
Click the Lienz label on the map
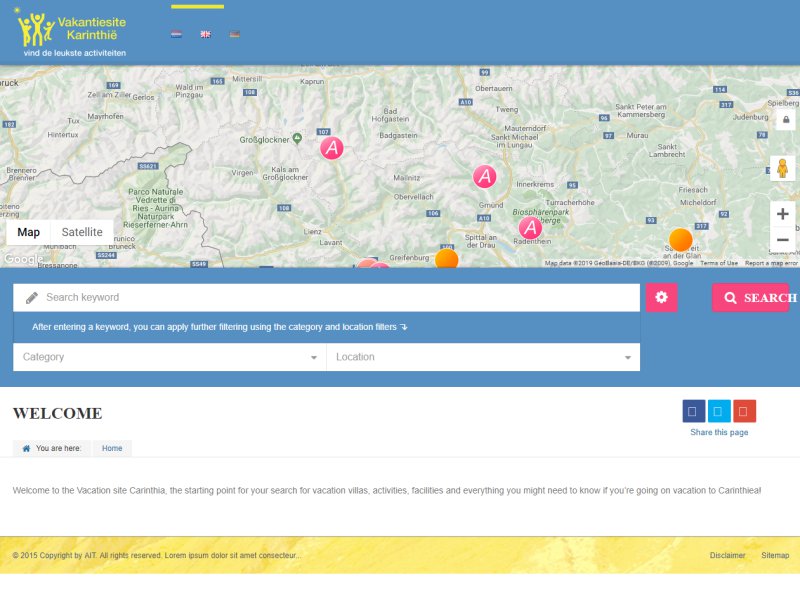pos(312,232)
